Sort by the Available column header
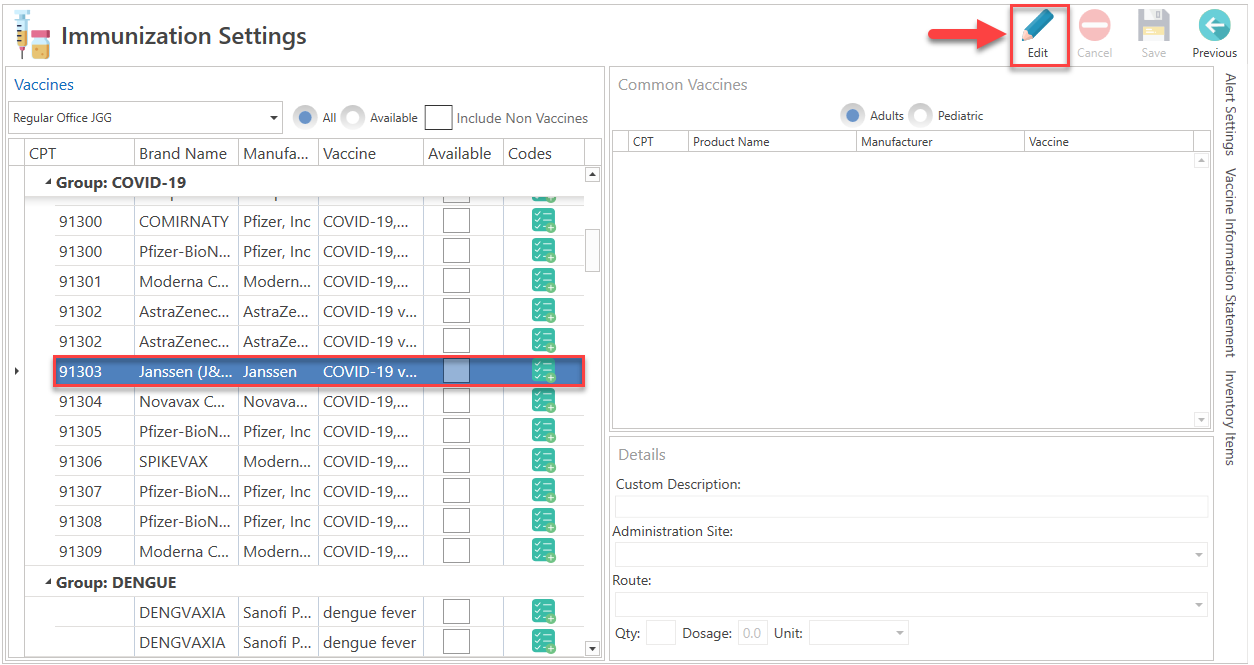 tap(463, 153)
